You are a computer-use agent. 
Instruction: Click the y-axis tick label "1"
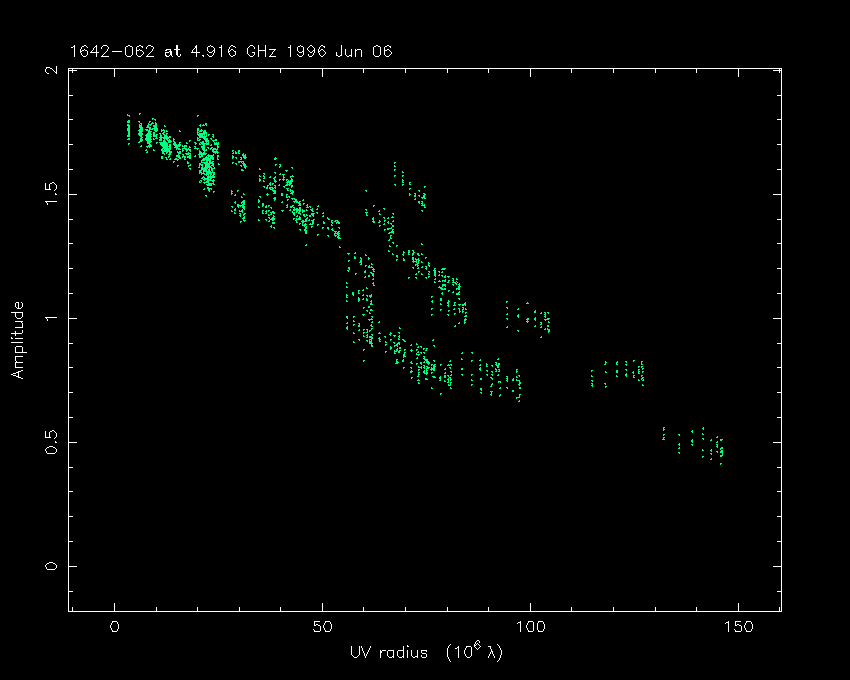click(50, 318)
